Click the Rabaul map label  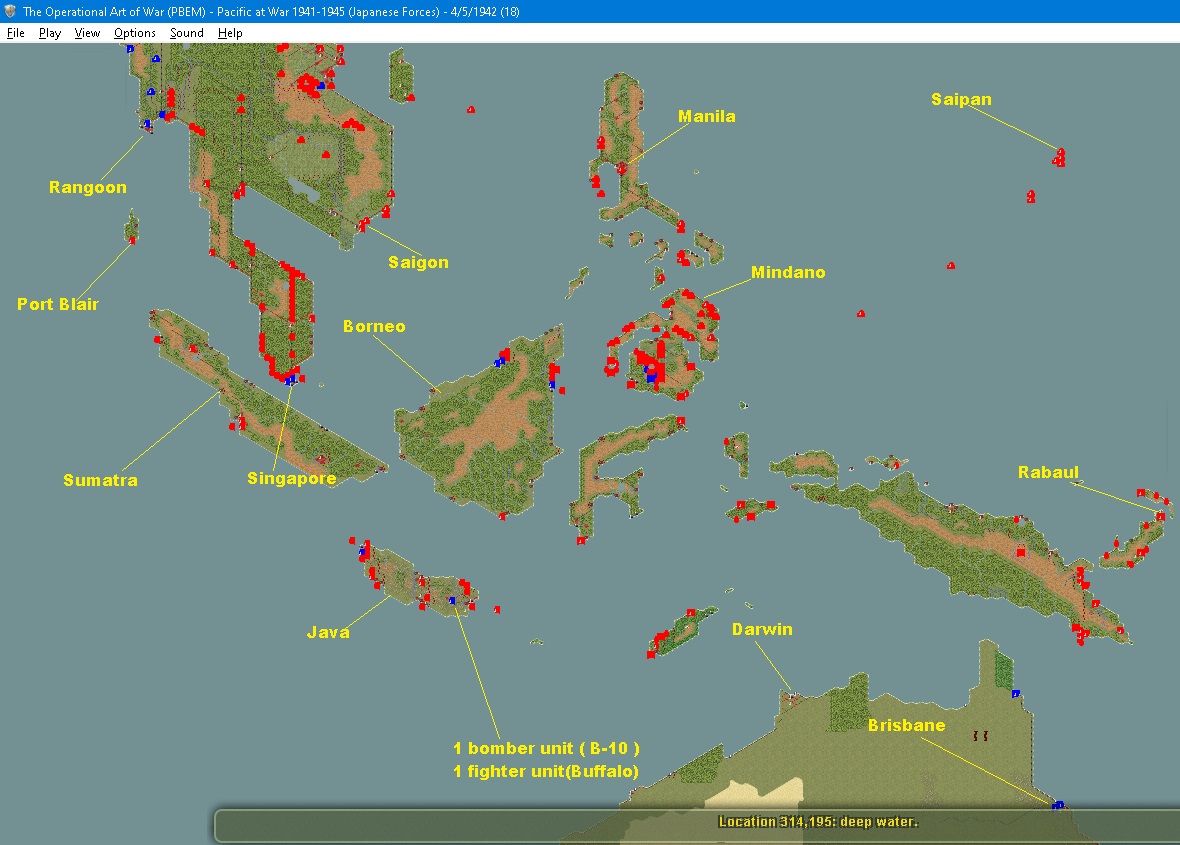1048,473
